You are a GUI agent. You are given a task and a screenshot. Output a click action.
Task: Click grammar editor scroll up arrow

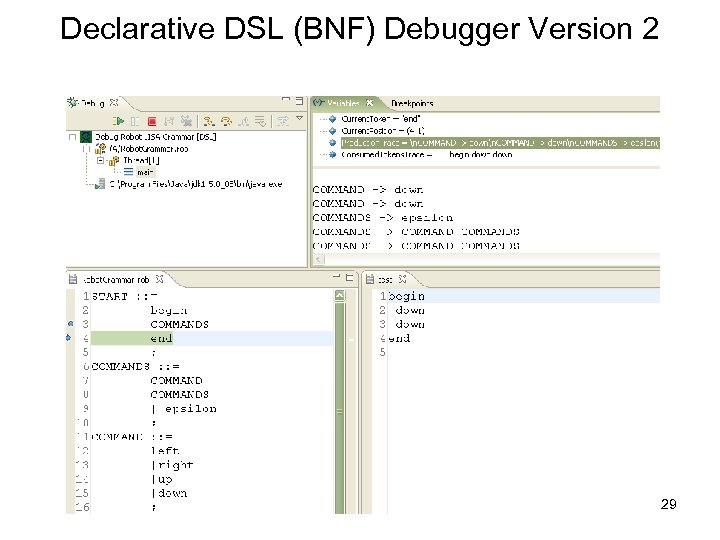(x=339, y=296)
